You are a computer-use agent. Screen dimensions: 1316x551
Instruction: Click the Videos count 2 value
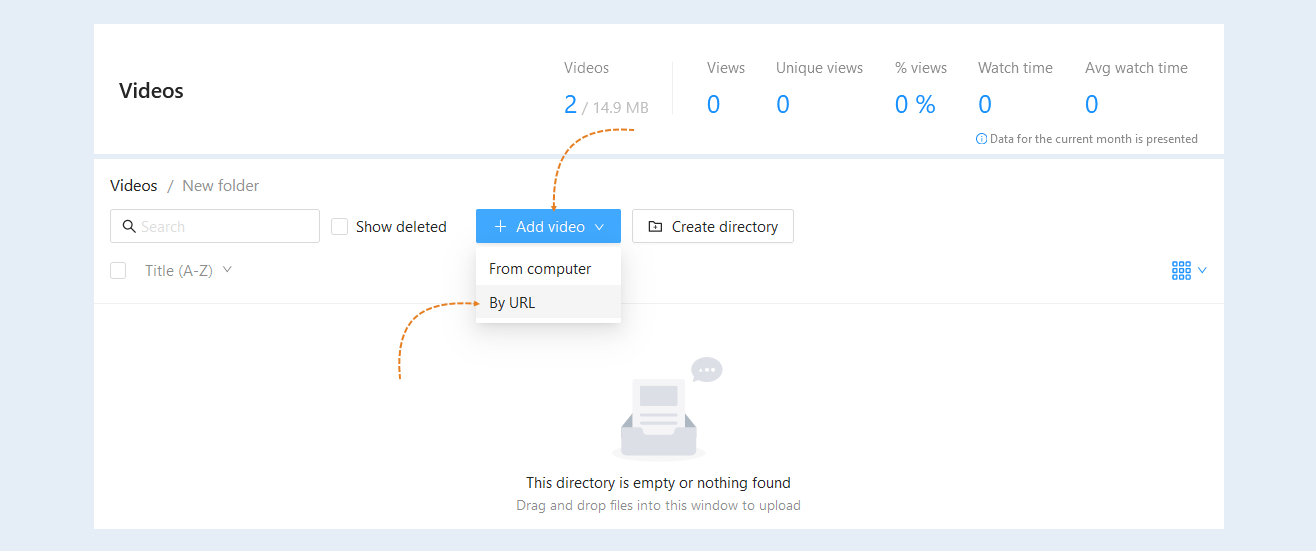click(x=570, y=104)
